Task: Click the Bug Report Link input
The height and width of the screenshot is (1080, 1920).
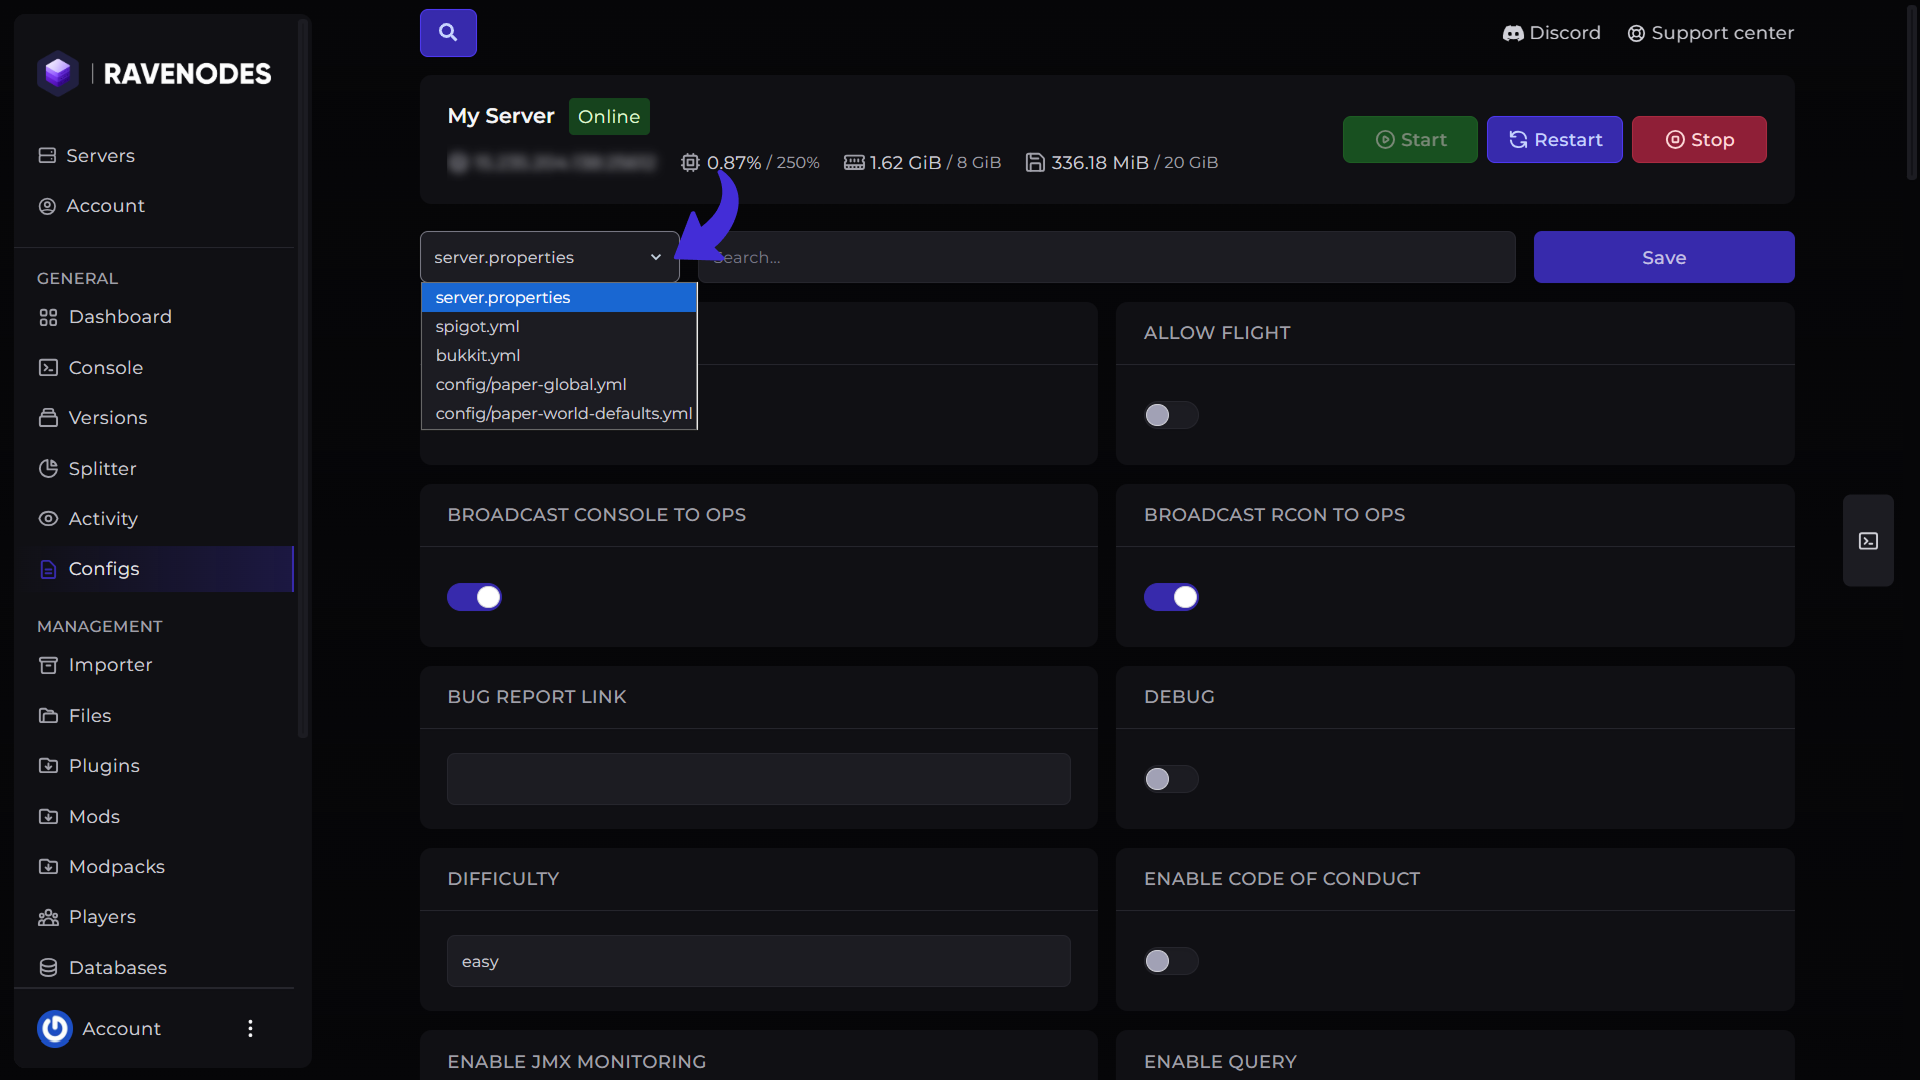Action: click(x=758, y=779)
